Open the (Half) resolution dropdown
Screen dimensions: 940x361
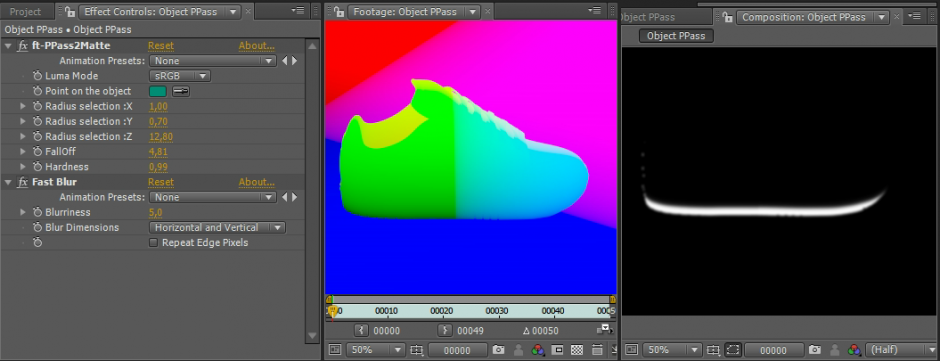click(x=902, y=350)
